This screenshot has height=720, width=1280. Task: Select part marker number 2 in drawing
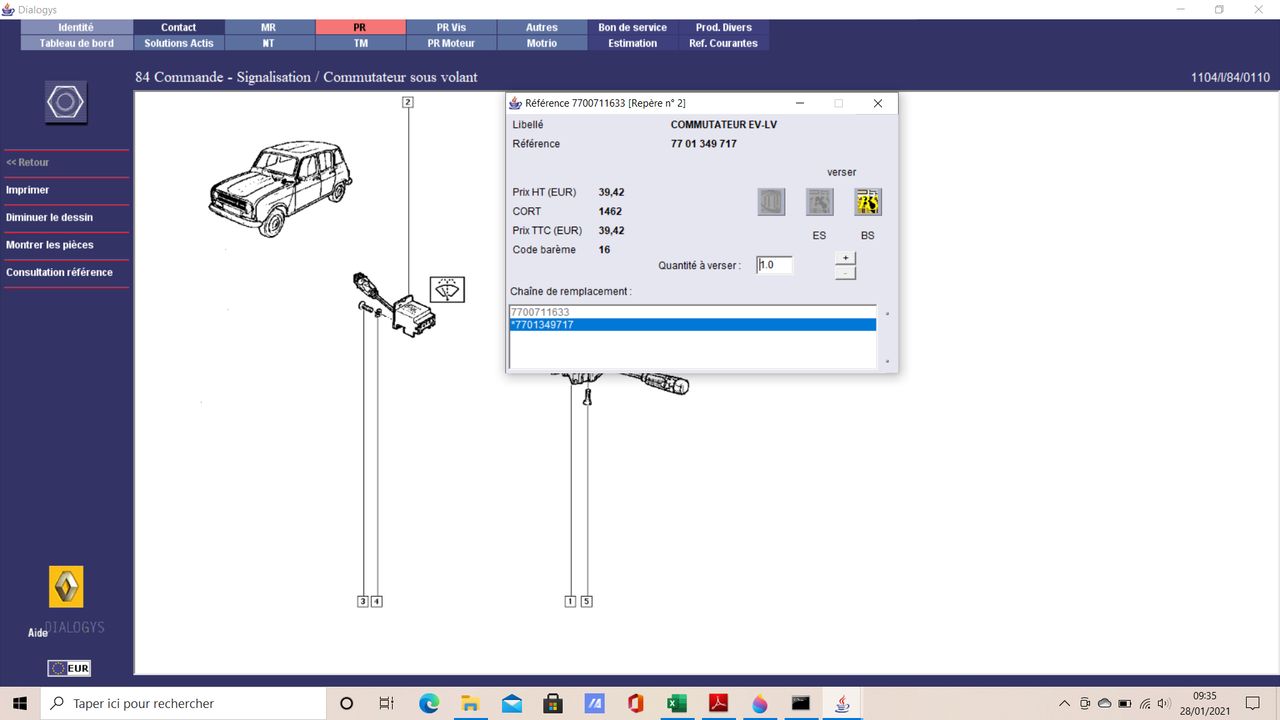click(408, 102)
